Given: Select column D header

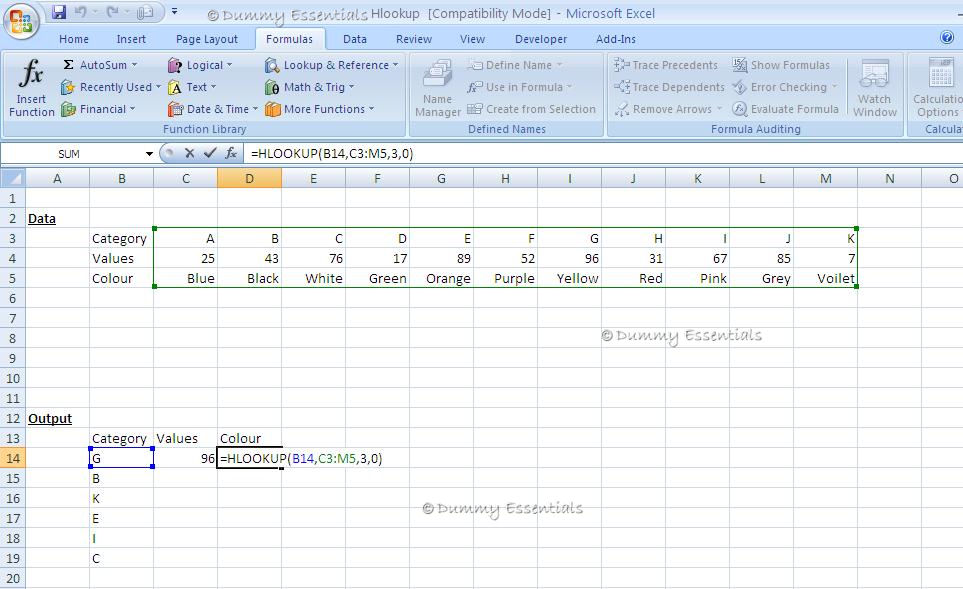Looking at the screenshot, I should (x=249, y=179).
